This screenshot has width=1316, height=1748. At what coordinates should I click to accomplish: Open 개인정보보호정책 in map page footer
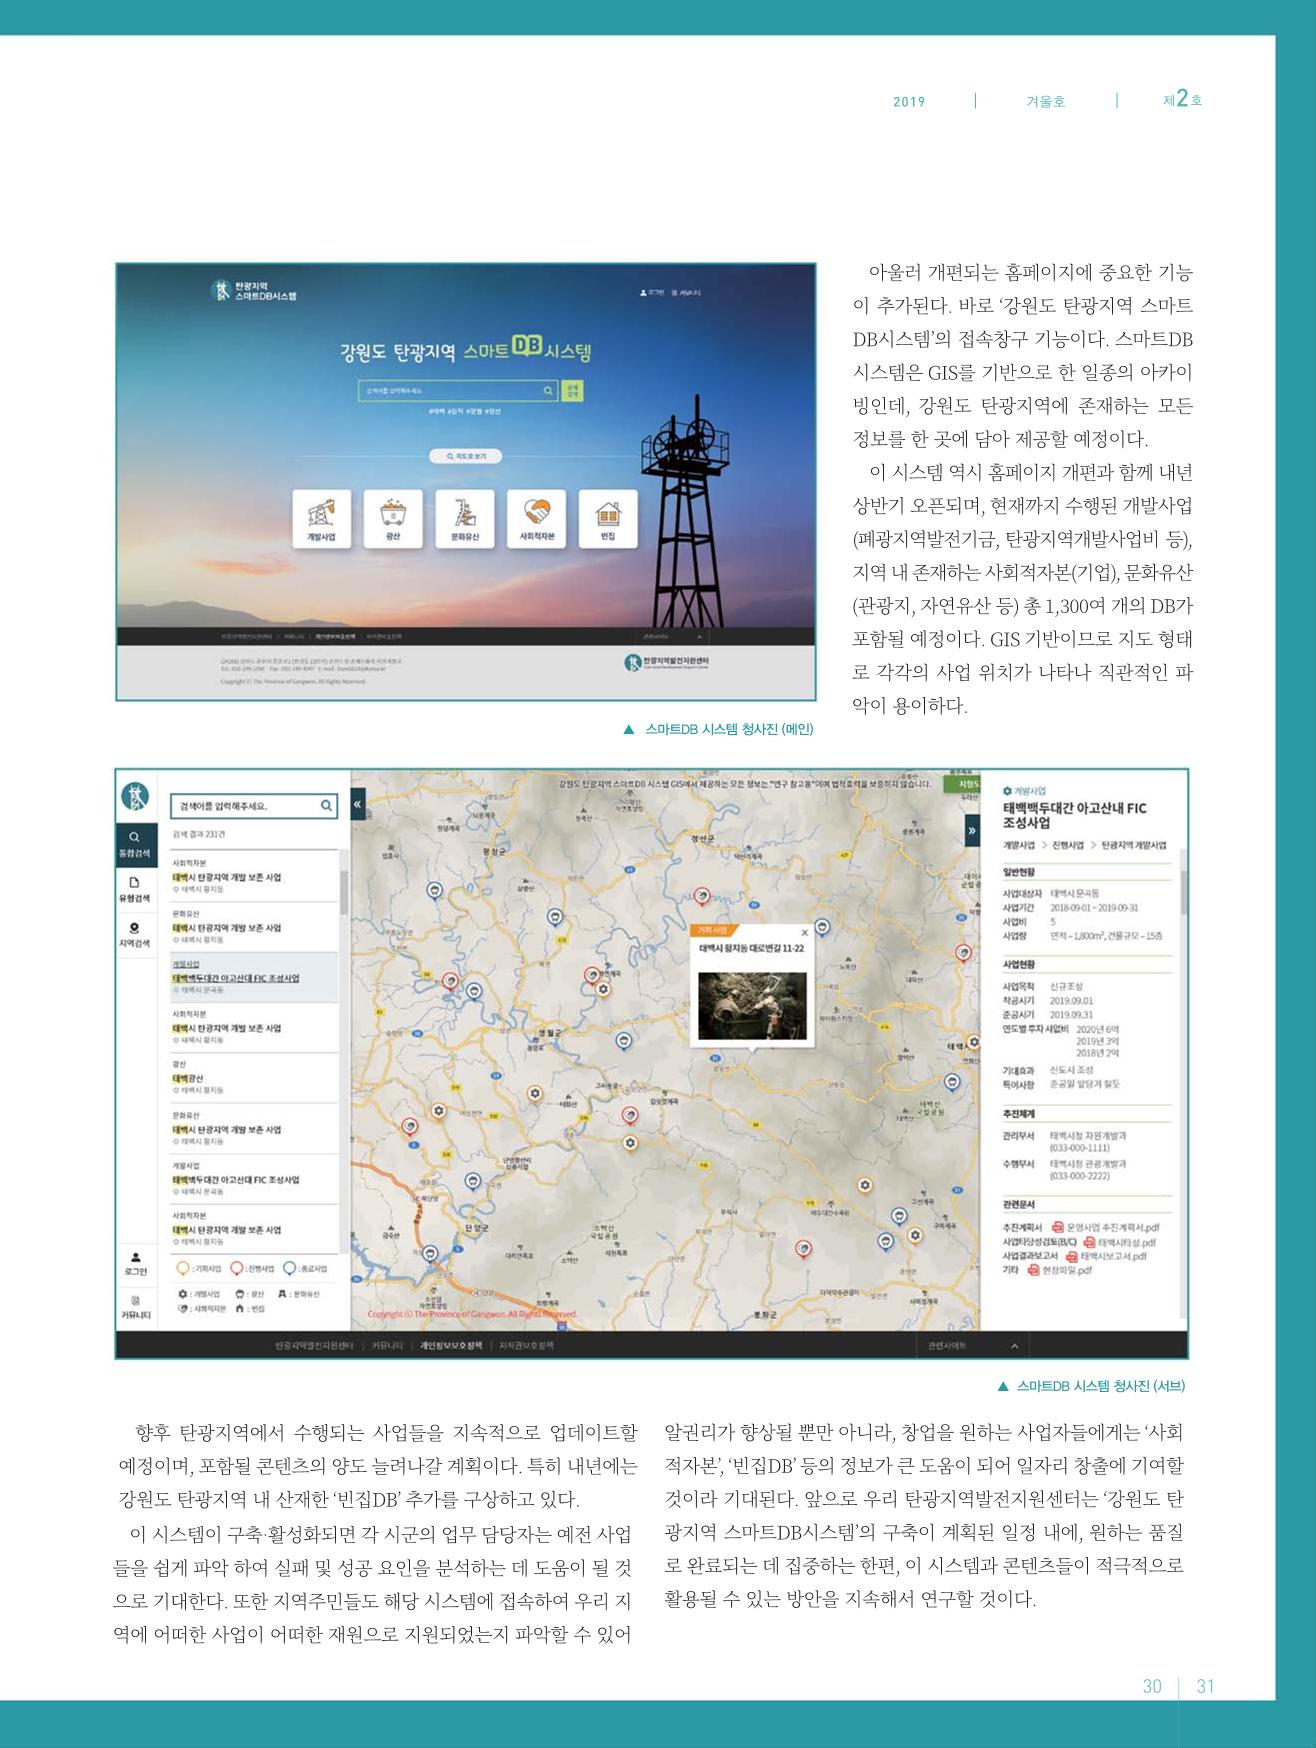(451, 1346)
